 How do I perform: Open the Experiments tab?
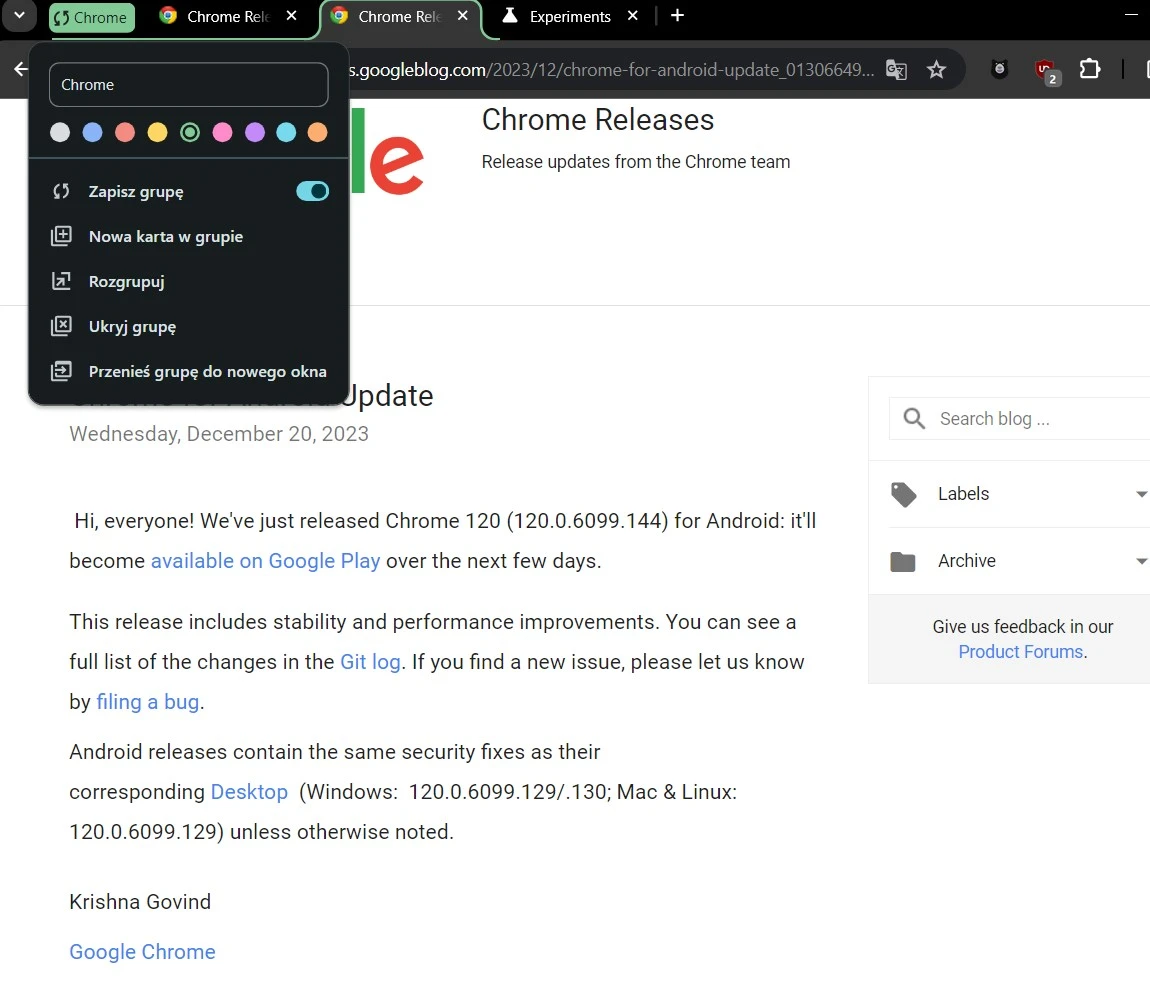[x=569, y=16]
